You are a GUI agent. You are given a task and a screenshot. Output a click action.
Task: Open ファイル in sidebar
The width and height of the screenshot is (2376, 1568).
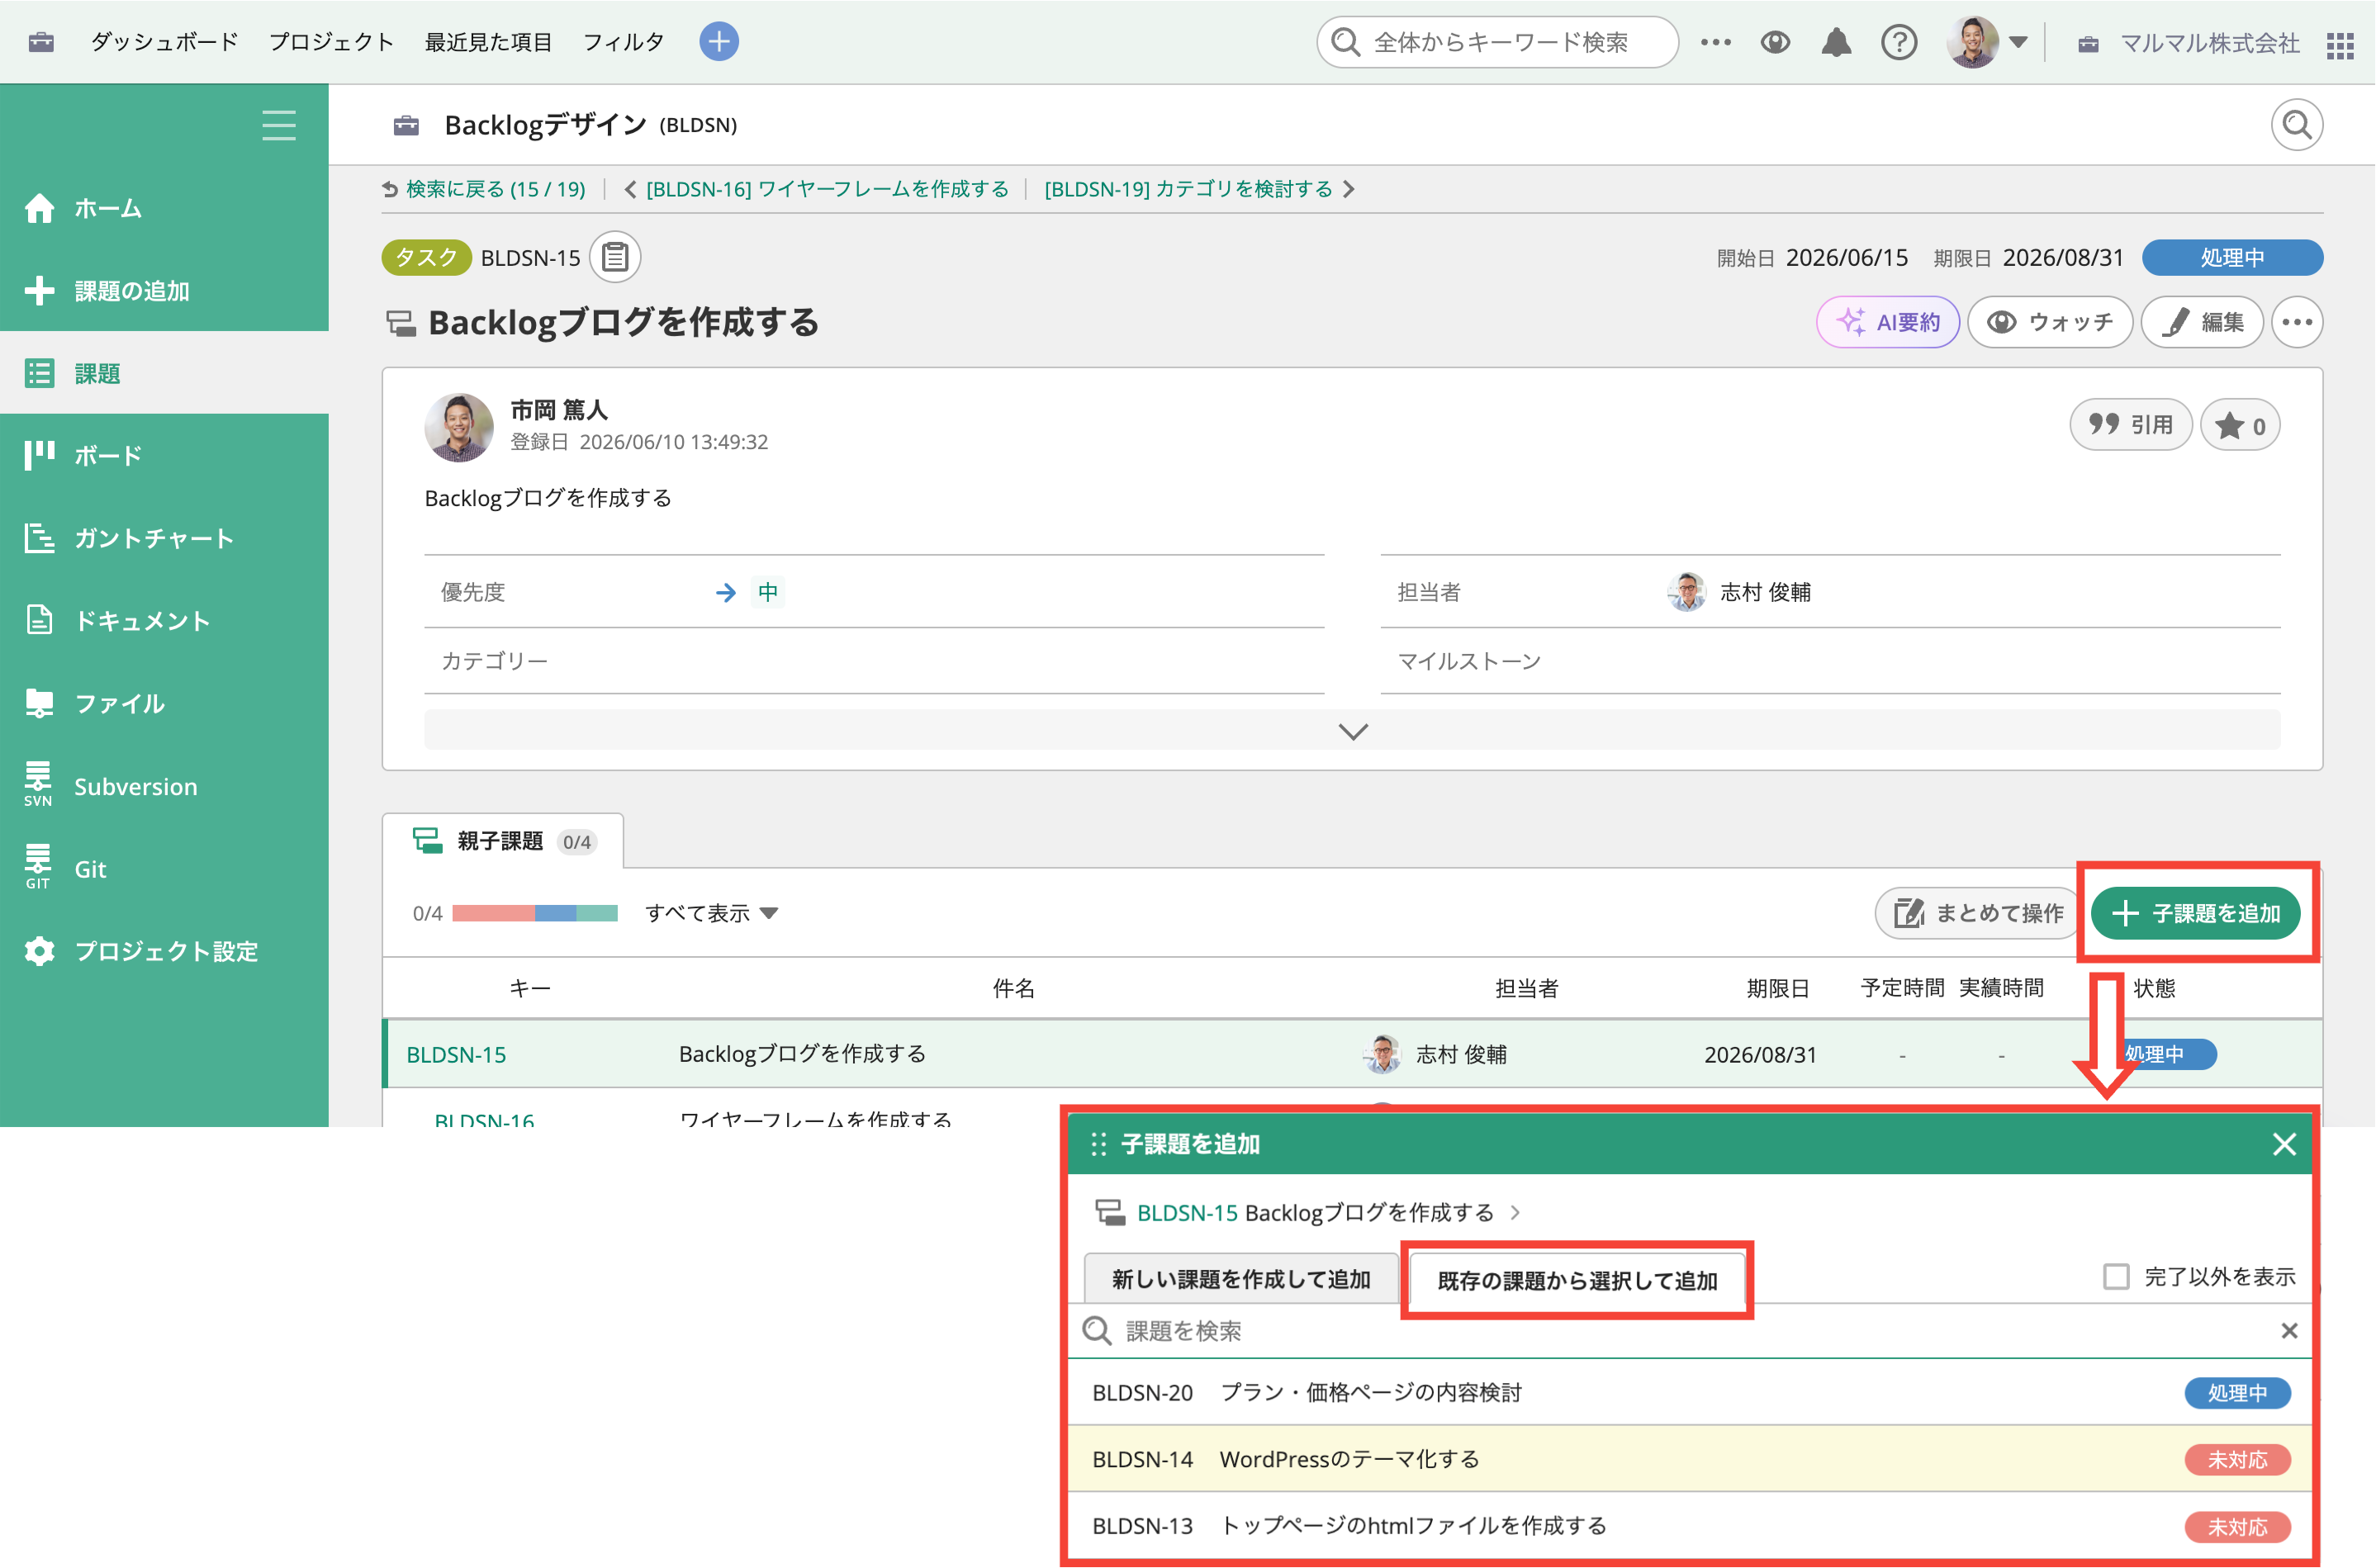pos(164,703)
